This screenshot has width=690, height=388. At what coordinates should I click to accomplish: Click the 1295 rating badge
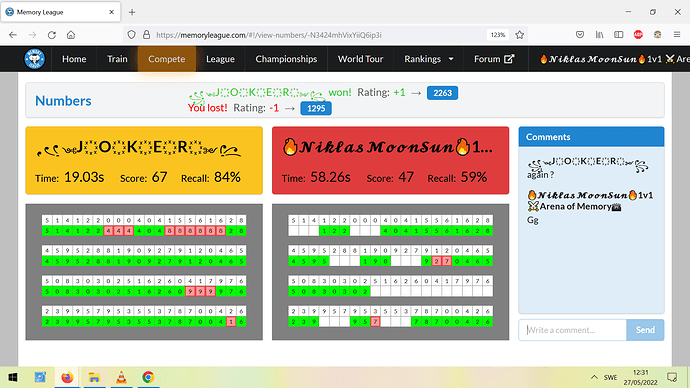pyautogui.click(x=316, y=108)
